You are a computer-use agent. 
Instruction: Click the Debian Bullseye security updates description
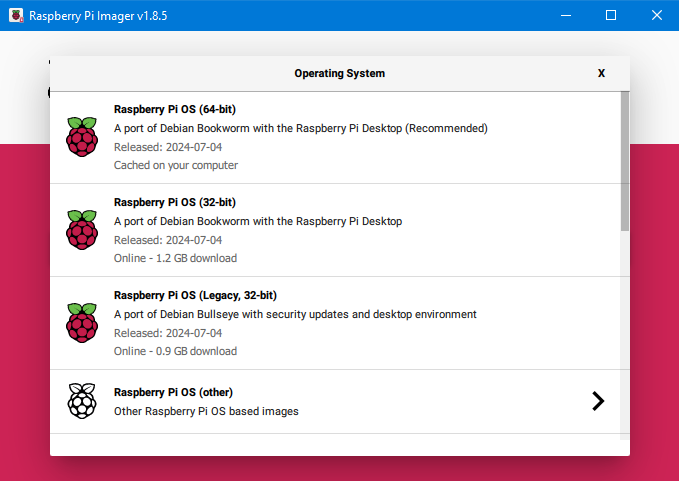[x=295, y=314]
